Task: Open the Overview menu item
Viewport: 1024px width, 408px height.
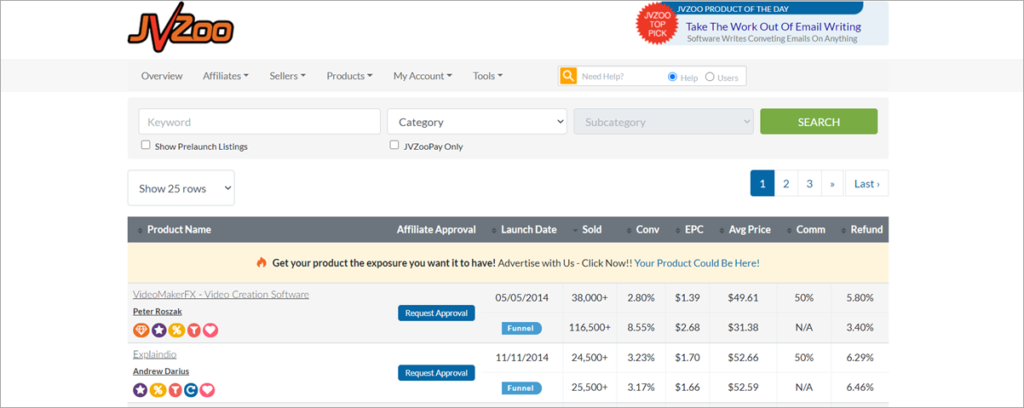Action: [x=161, y=76]
